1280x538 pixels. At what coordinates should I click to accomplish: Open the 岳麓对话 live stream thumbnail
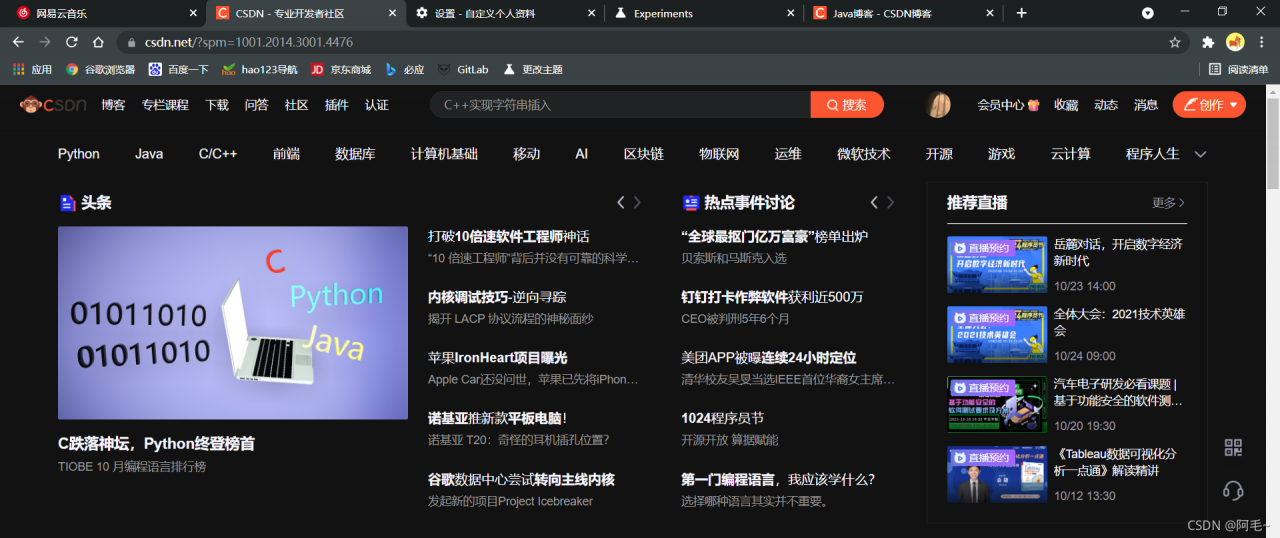tap(996, 264)
